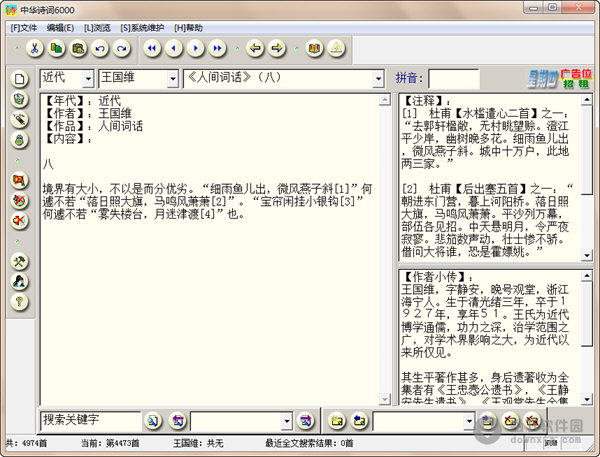
Task: Click the second red-crossed delete sidebar icon
Action: [20, 201]
